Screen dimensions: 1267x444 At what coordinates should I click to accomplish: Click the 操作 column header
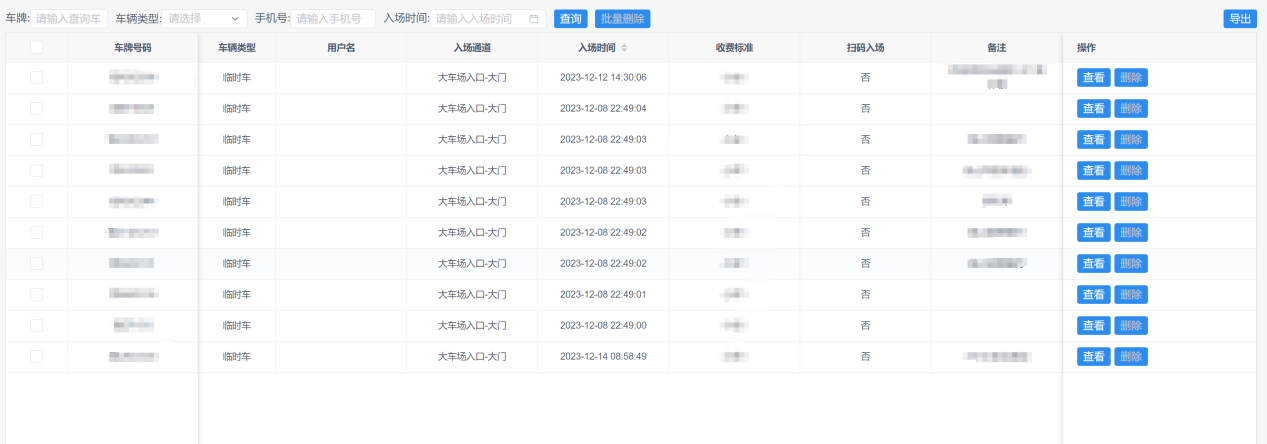pyautogui.click(x=1086, y=48)
